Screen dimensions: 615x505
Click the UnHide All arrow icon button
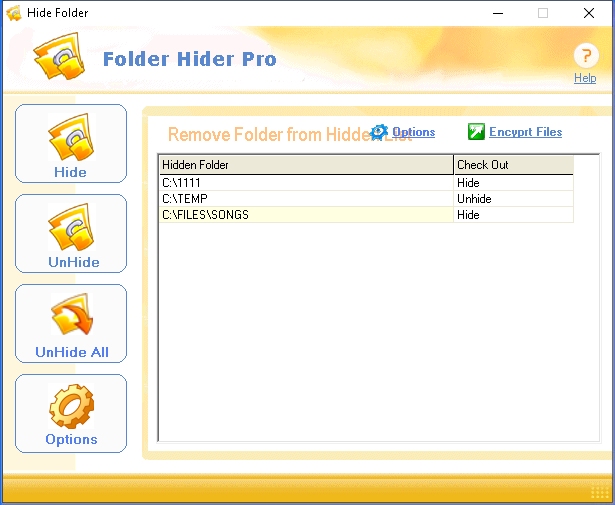72,314
